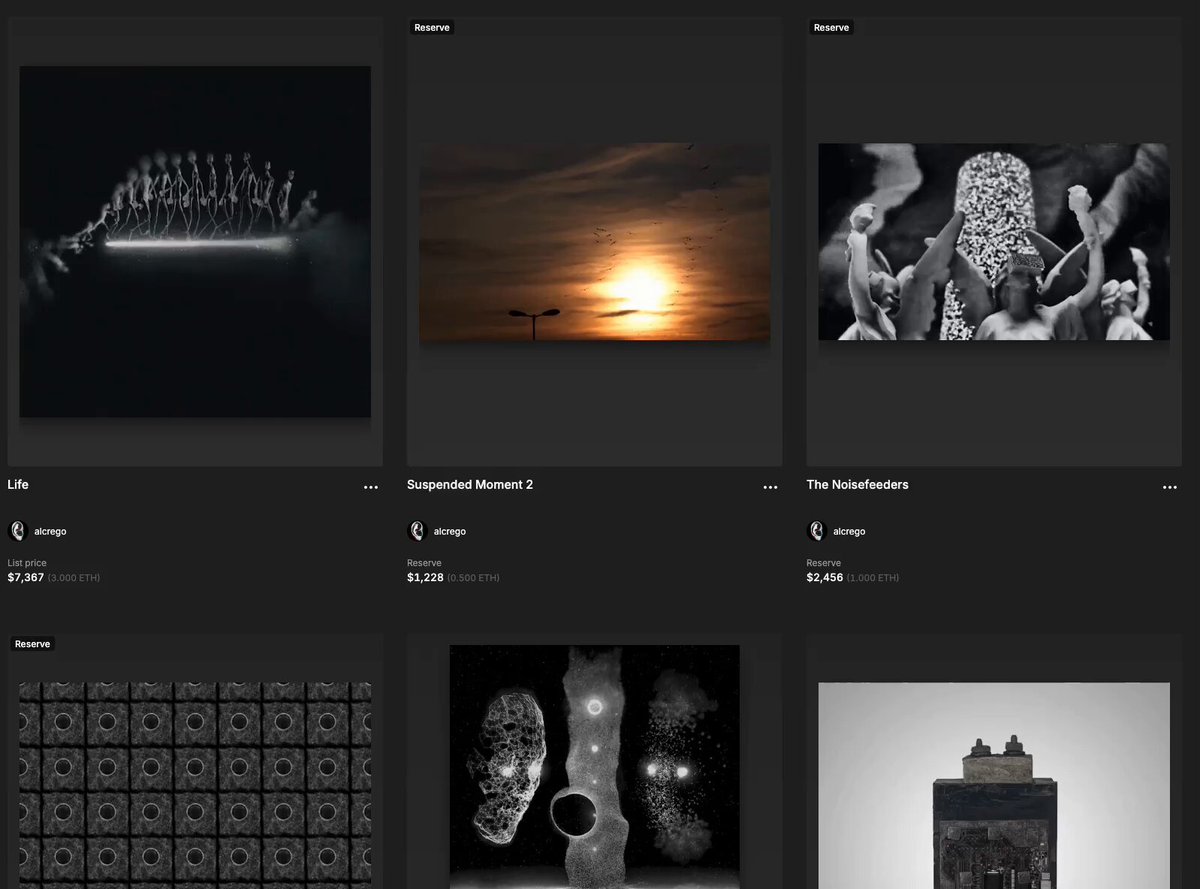This screenshot has height=889, width=1200.
Task: Visit alcrego profile under The Noisefeeders
Action: (x=849, y=532)
